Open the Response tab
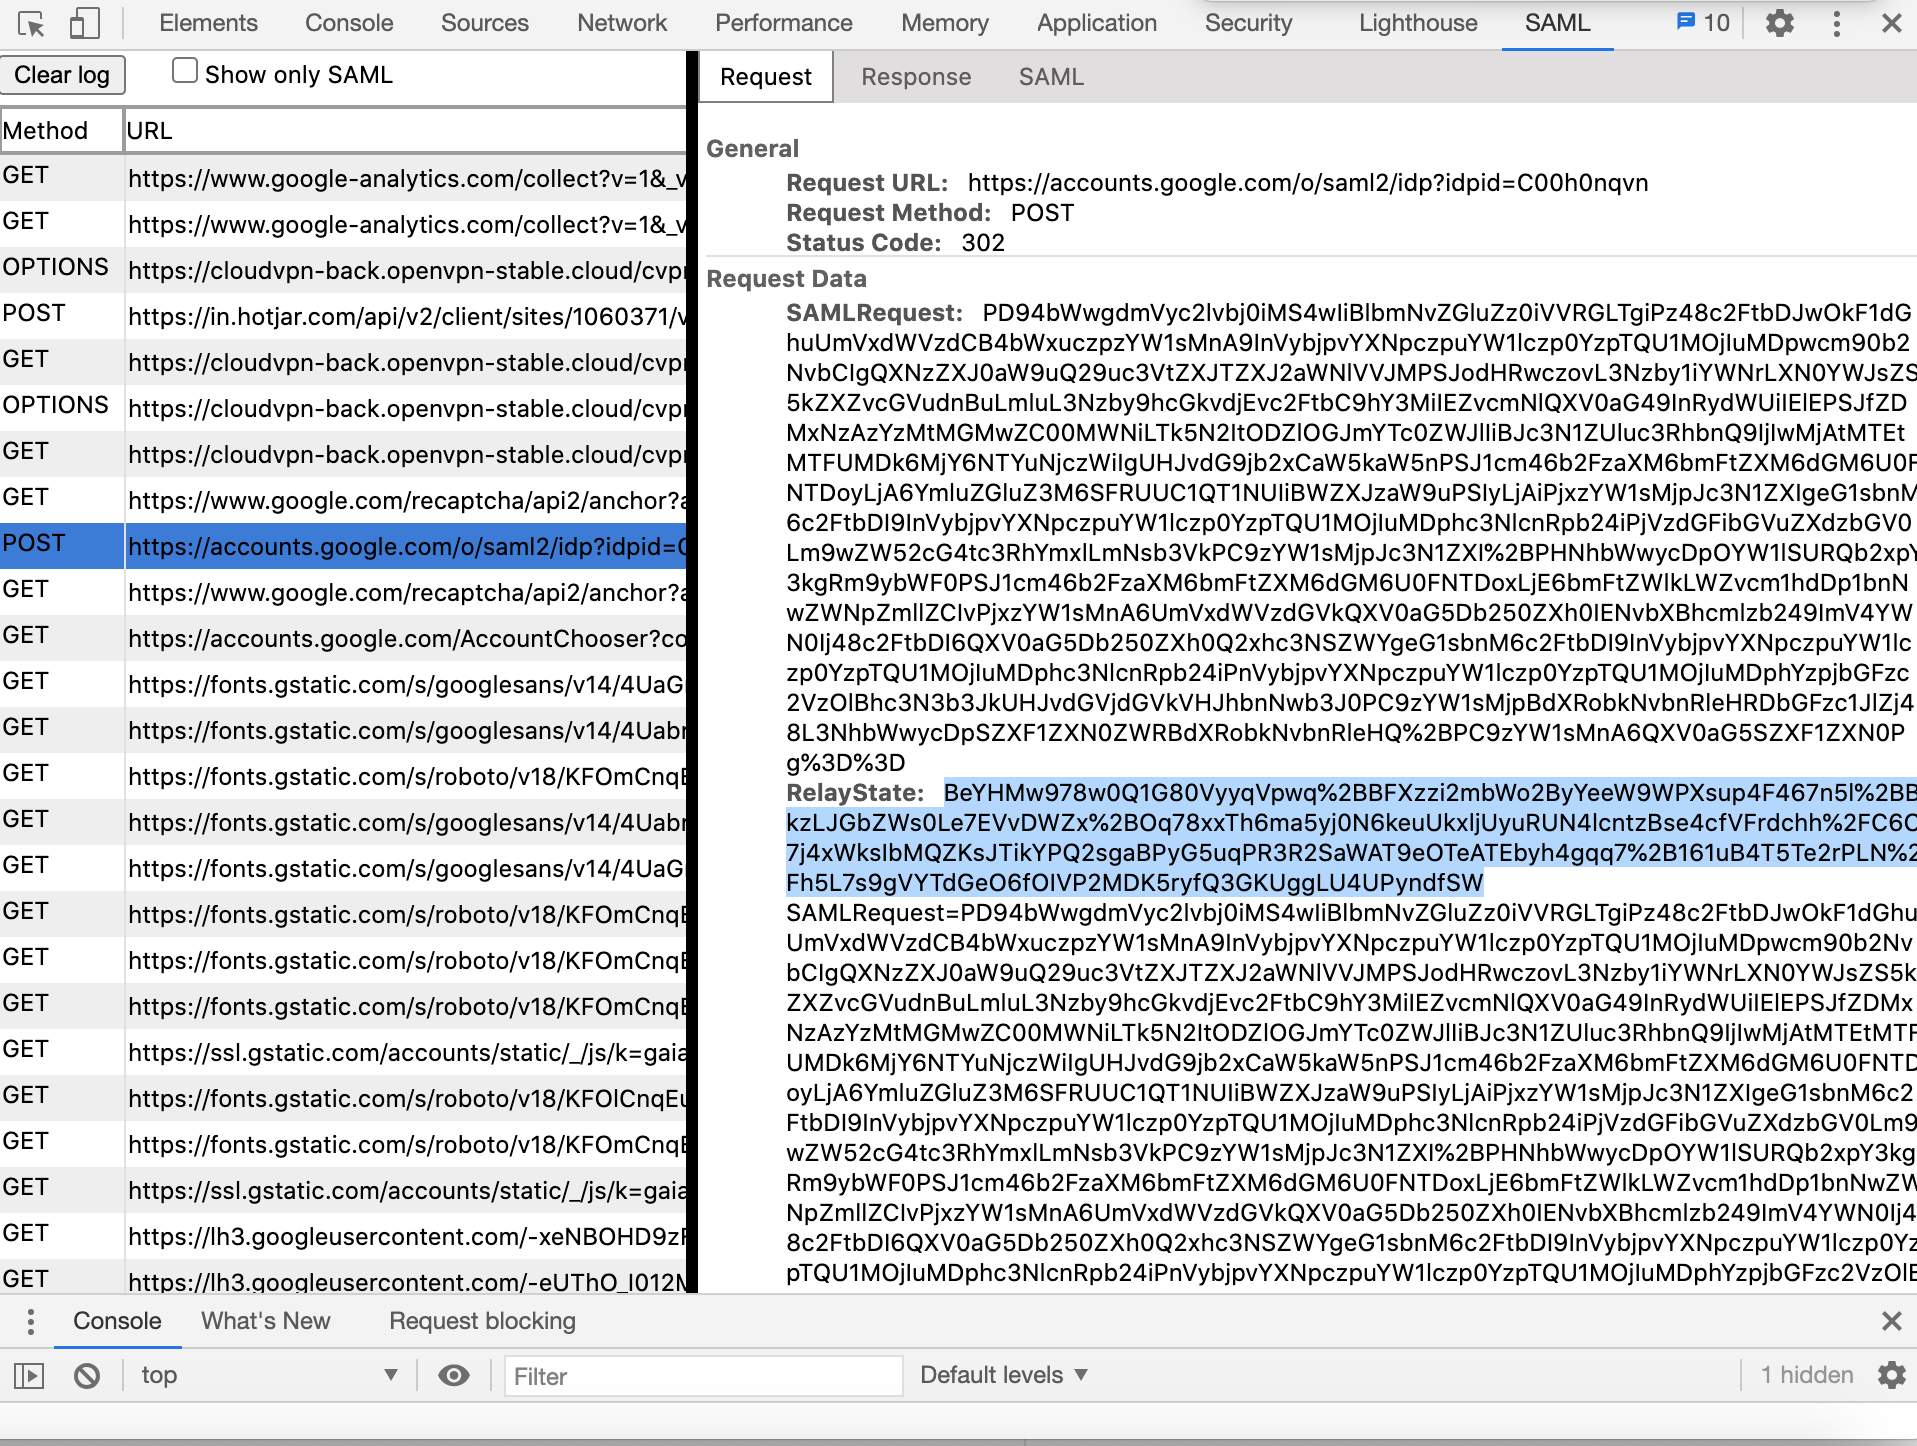The width and height of the screenshot is (1917, 1446). pyautogui.click(x=915, y=77)
